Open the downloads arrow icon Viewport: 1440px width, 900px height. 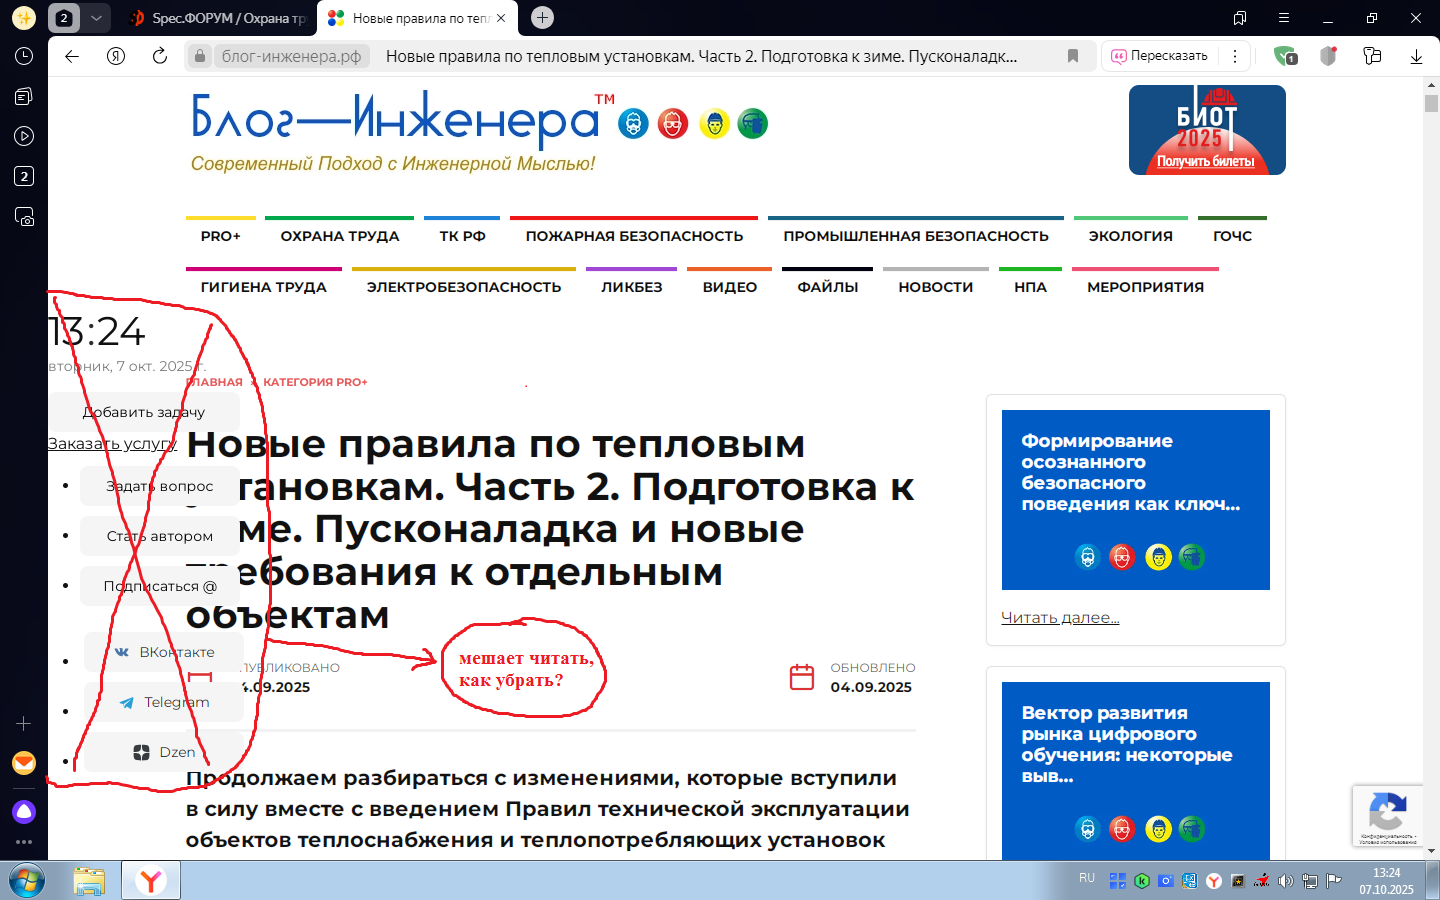tap(1416, 56)
